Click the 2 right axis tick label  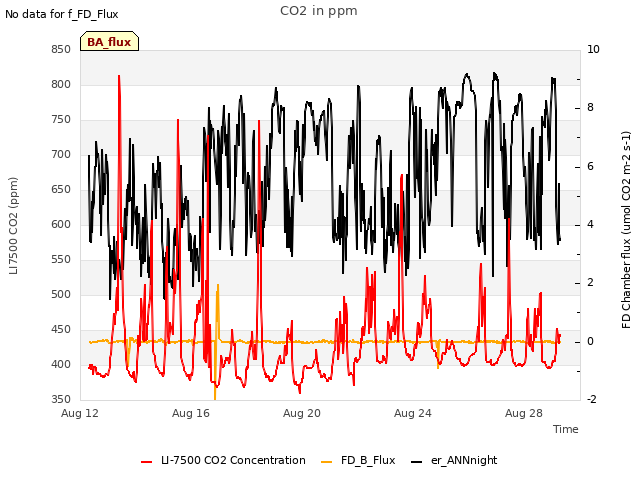click(590, 283)
